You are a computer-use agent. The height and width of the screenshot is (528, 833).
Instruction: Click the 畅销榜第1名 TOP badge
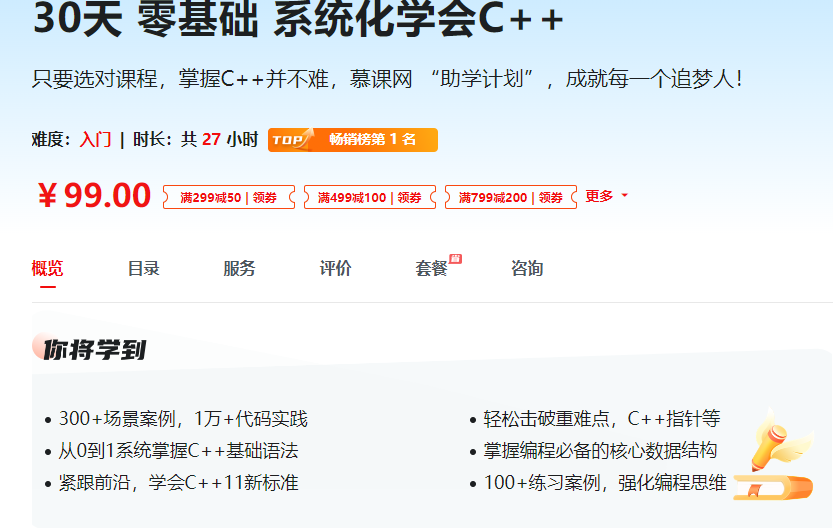(353, 140)
